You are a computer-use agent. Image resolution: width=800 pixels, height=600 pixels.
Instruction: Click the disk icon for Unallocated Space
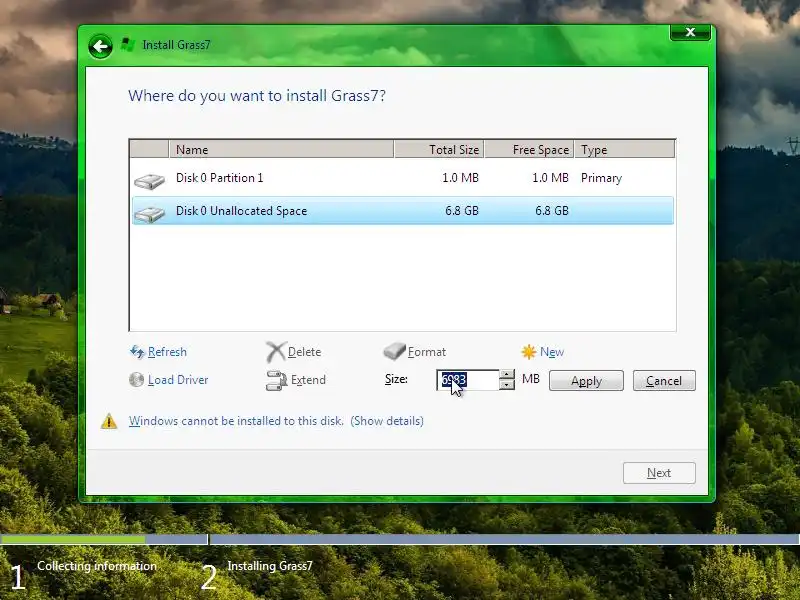[149, 214]
